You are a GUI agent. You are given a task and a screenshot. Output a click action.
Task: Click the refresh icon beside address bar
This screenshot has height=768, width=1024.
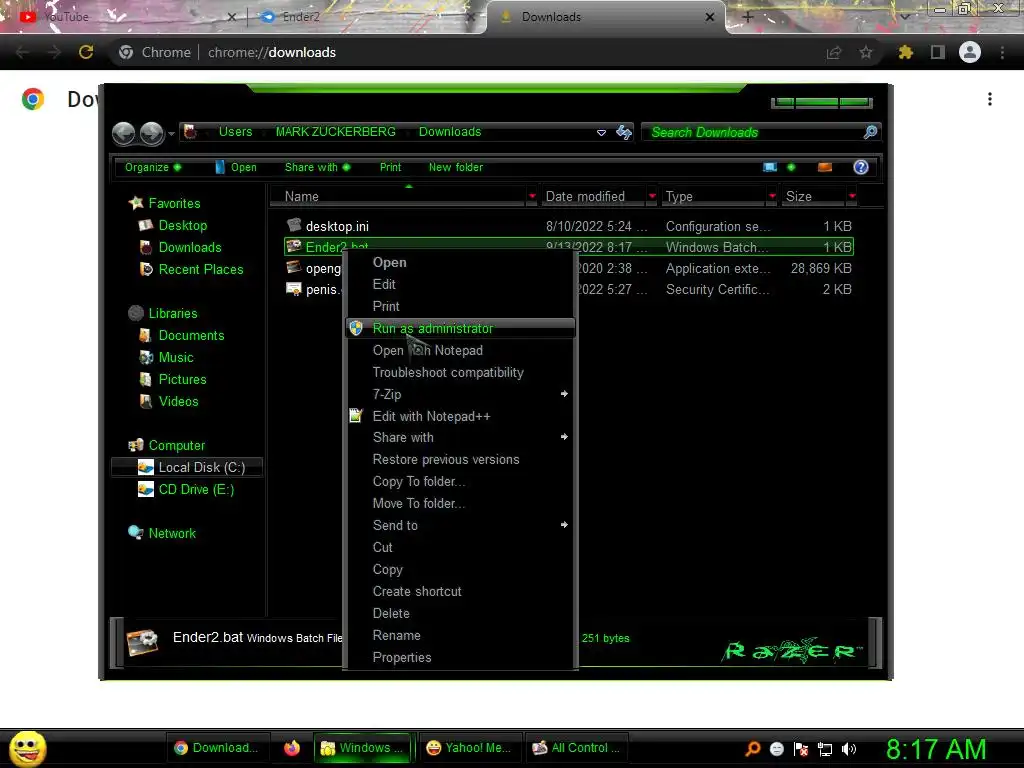click(x=624, y=133)
